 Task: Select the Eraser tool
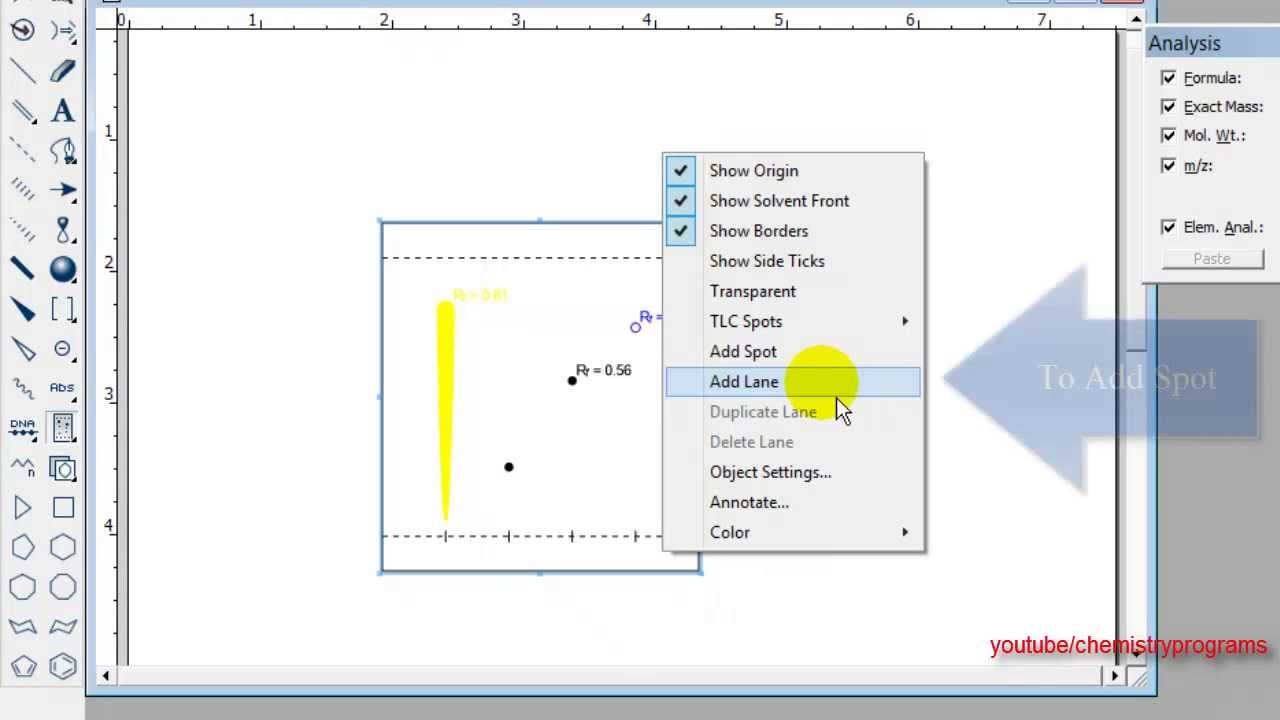click(63, 70)
